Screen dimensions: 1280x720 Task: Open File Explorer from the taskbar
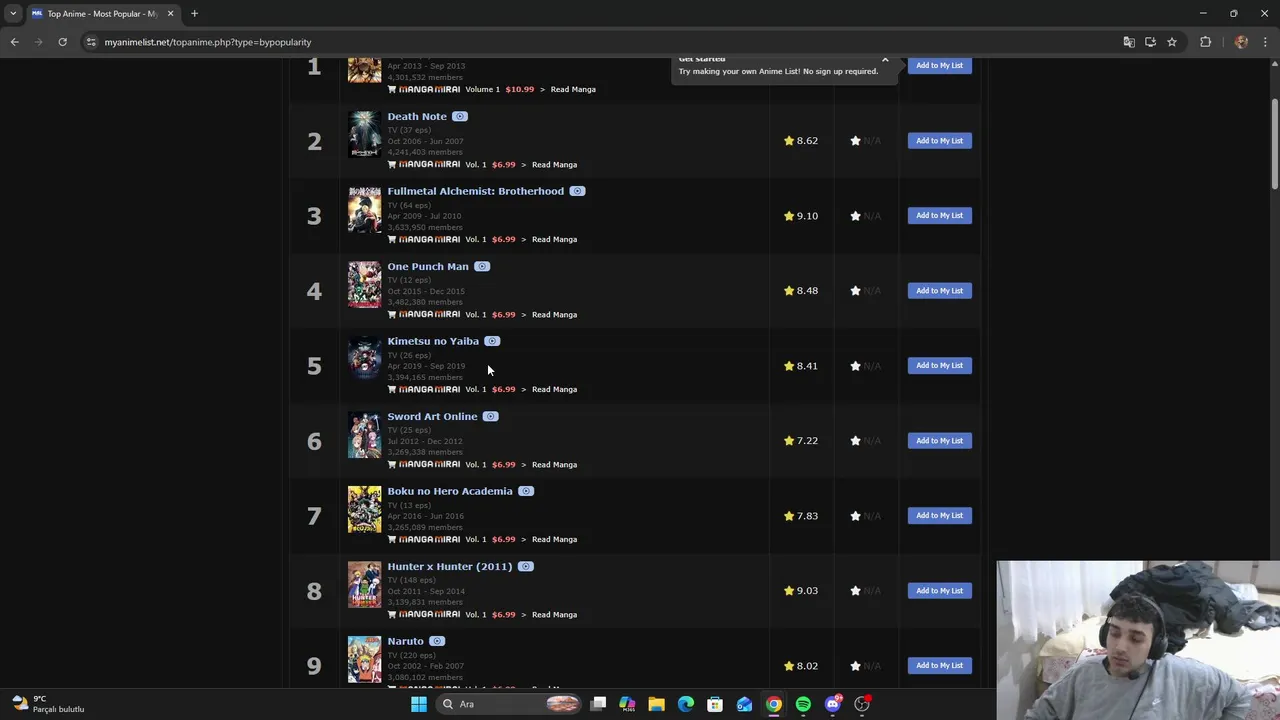click(656, 704)
